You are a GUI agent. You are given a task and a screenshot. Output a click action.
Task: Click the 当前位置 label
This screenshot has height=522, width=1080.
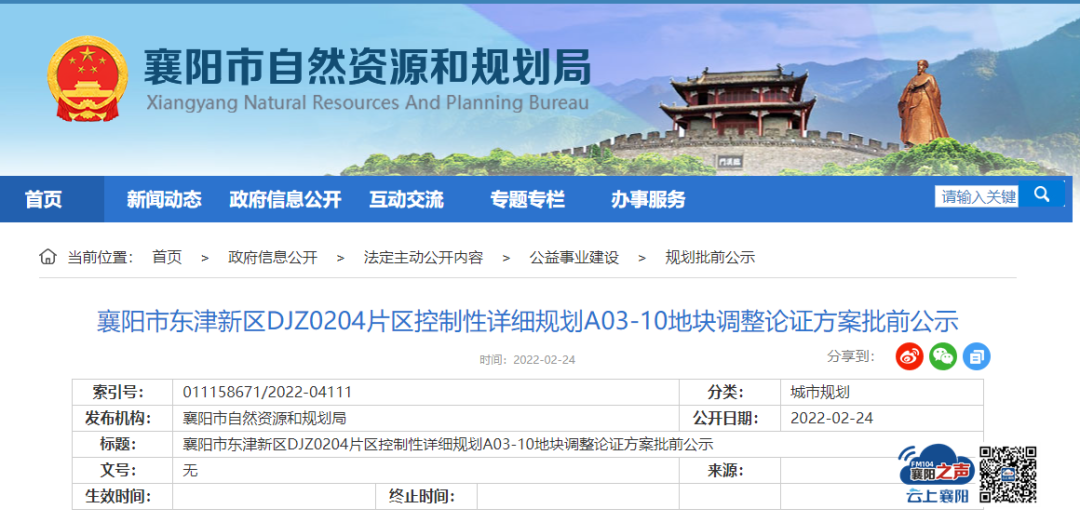point(100,258)
